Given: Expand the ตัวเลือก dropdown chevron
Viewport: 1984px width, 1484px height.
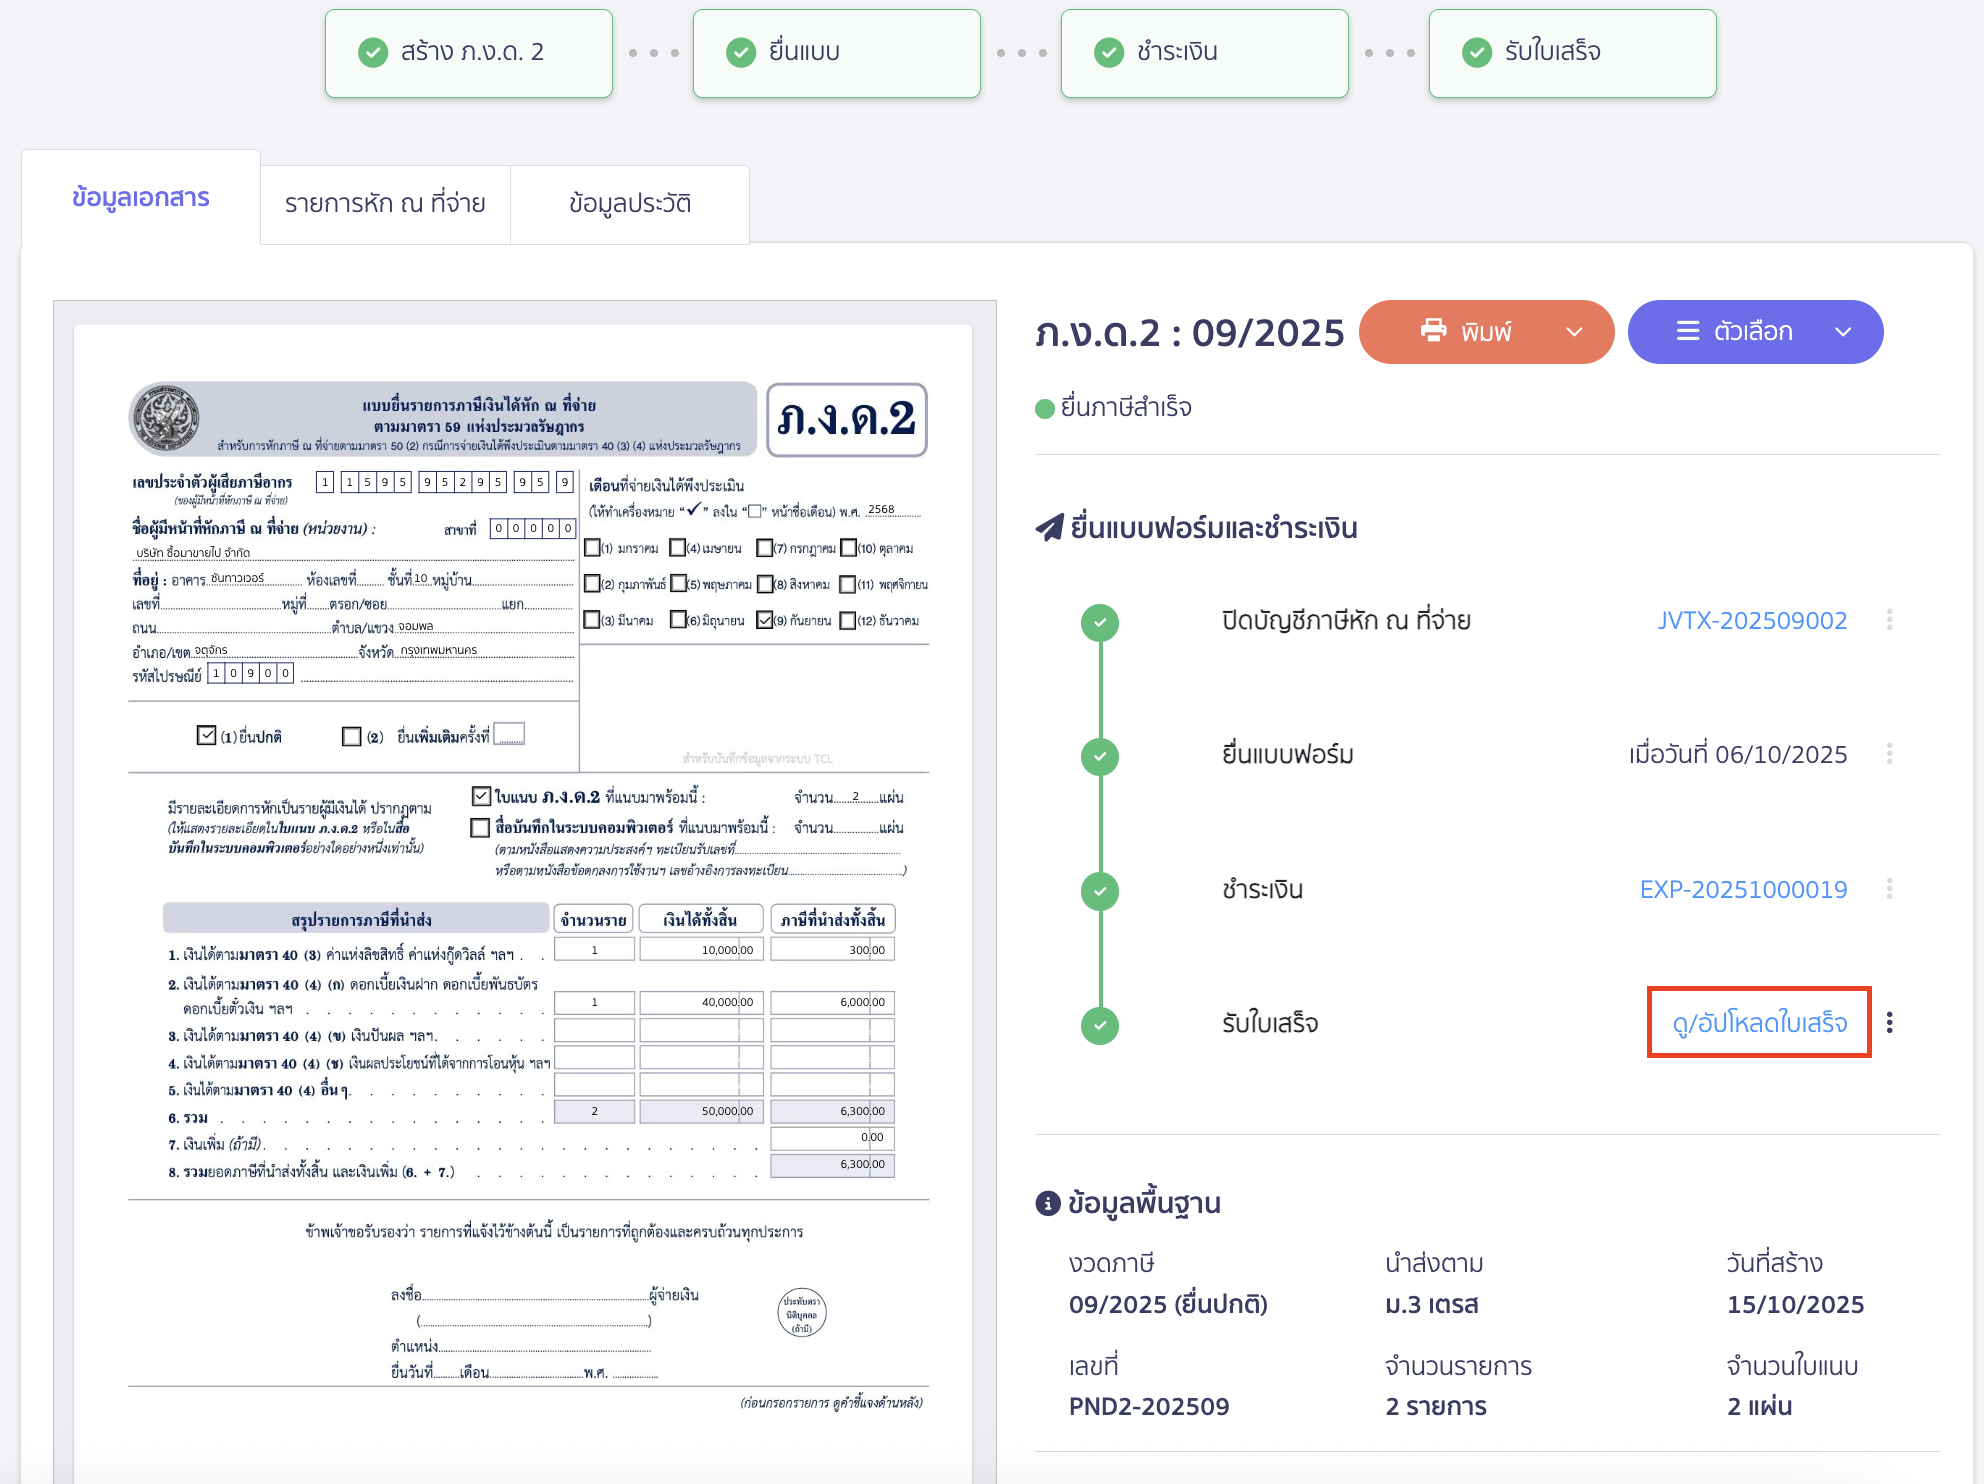Looking at the screenshot, I should coord(1843,332).
